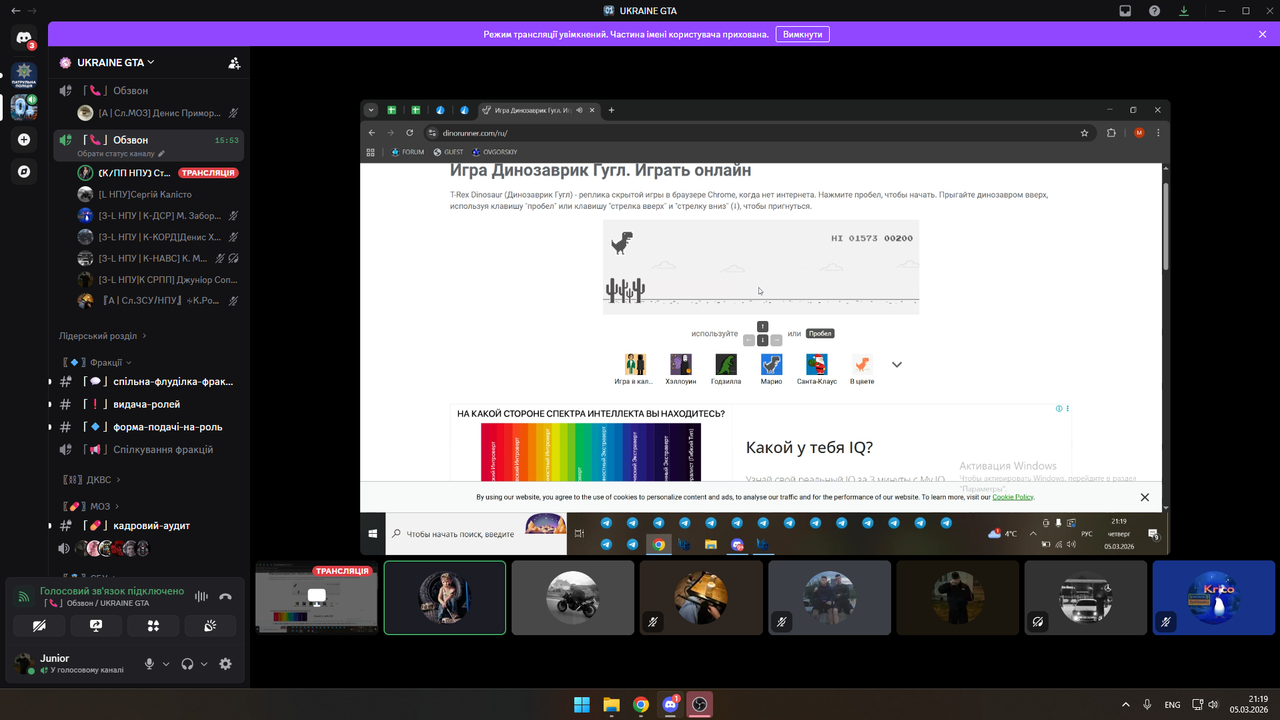Viewport: 1280px width, 720px height.
Task: Open the Патрульна поліція server icon
Action: point(24,73)
